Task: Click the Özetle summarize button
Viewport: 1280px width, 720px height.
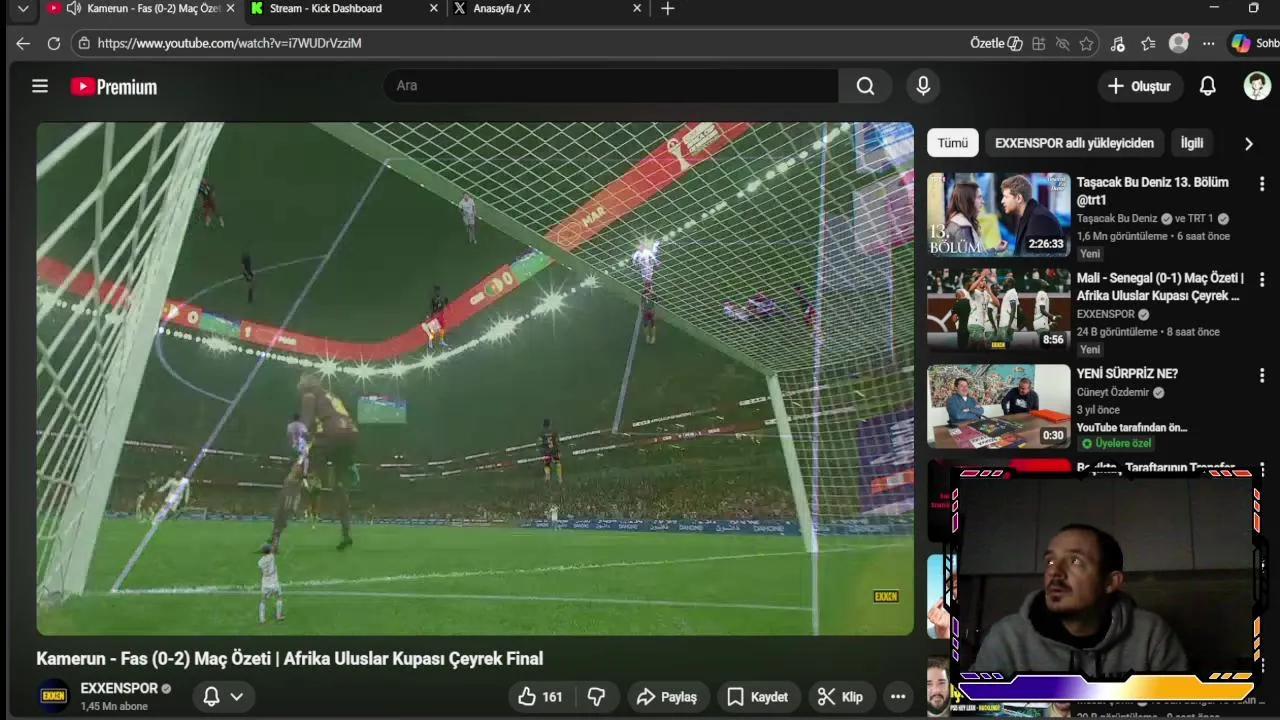Action: click(x=996, y=44)
